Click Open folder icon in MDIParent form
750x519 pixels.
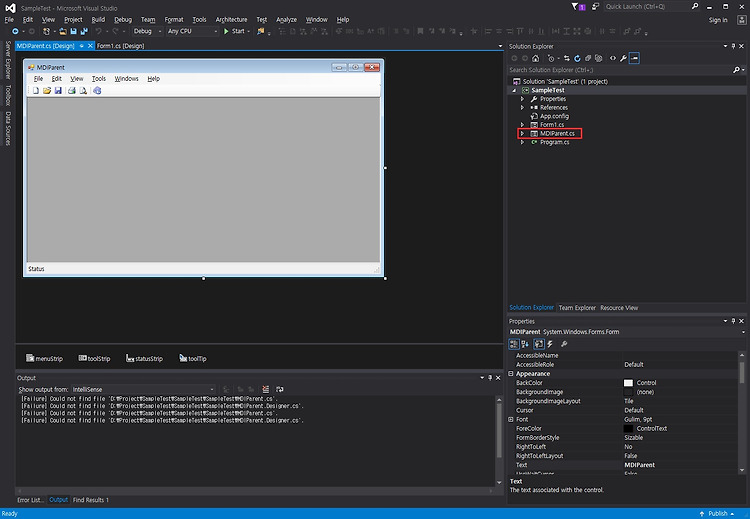tap(47, 90)
